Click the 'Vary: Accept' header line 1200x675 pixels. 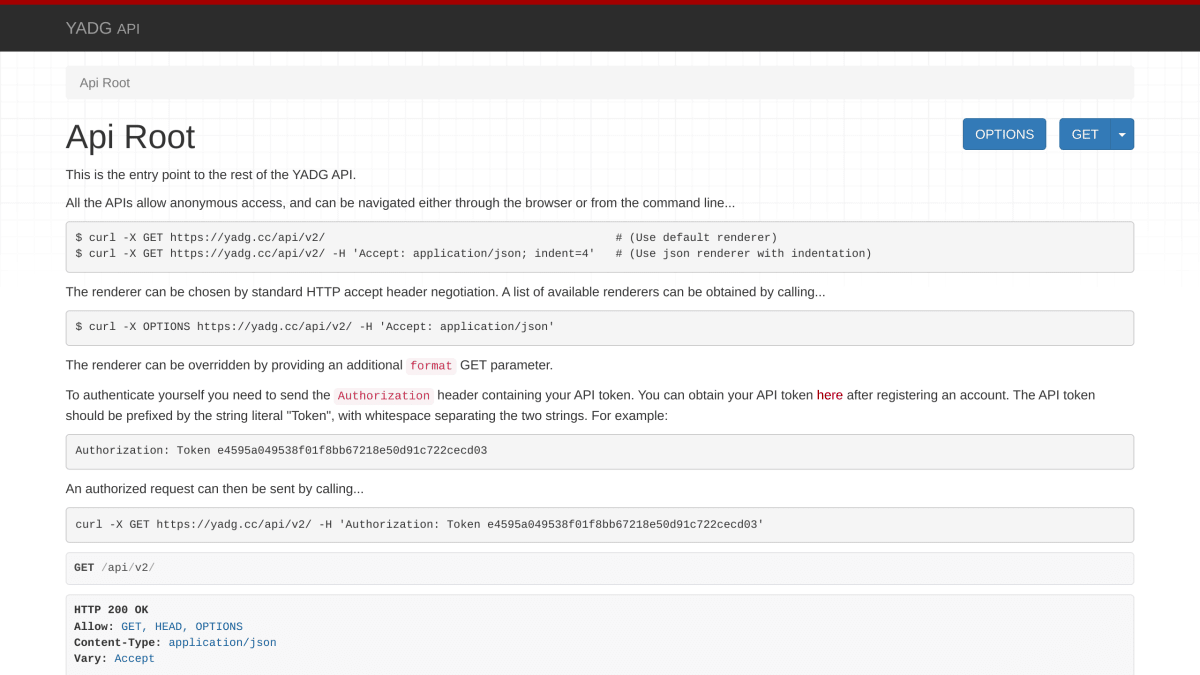point(114,659)
